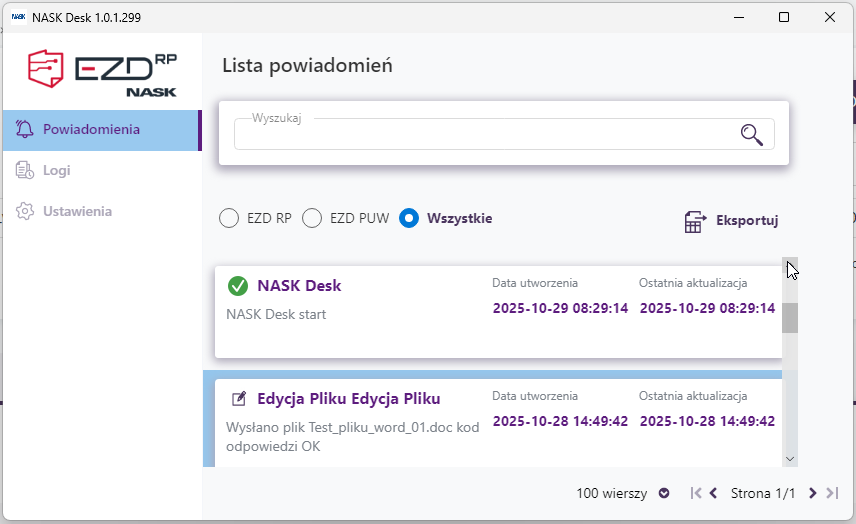Go to the first page of results
This screenshot has width=856, height=524.
[694, 493]
